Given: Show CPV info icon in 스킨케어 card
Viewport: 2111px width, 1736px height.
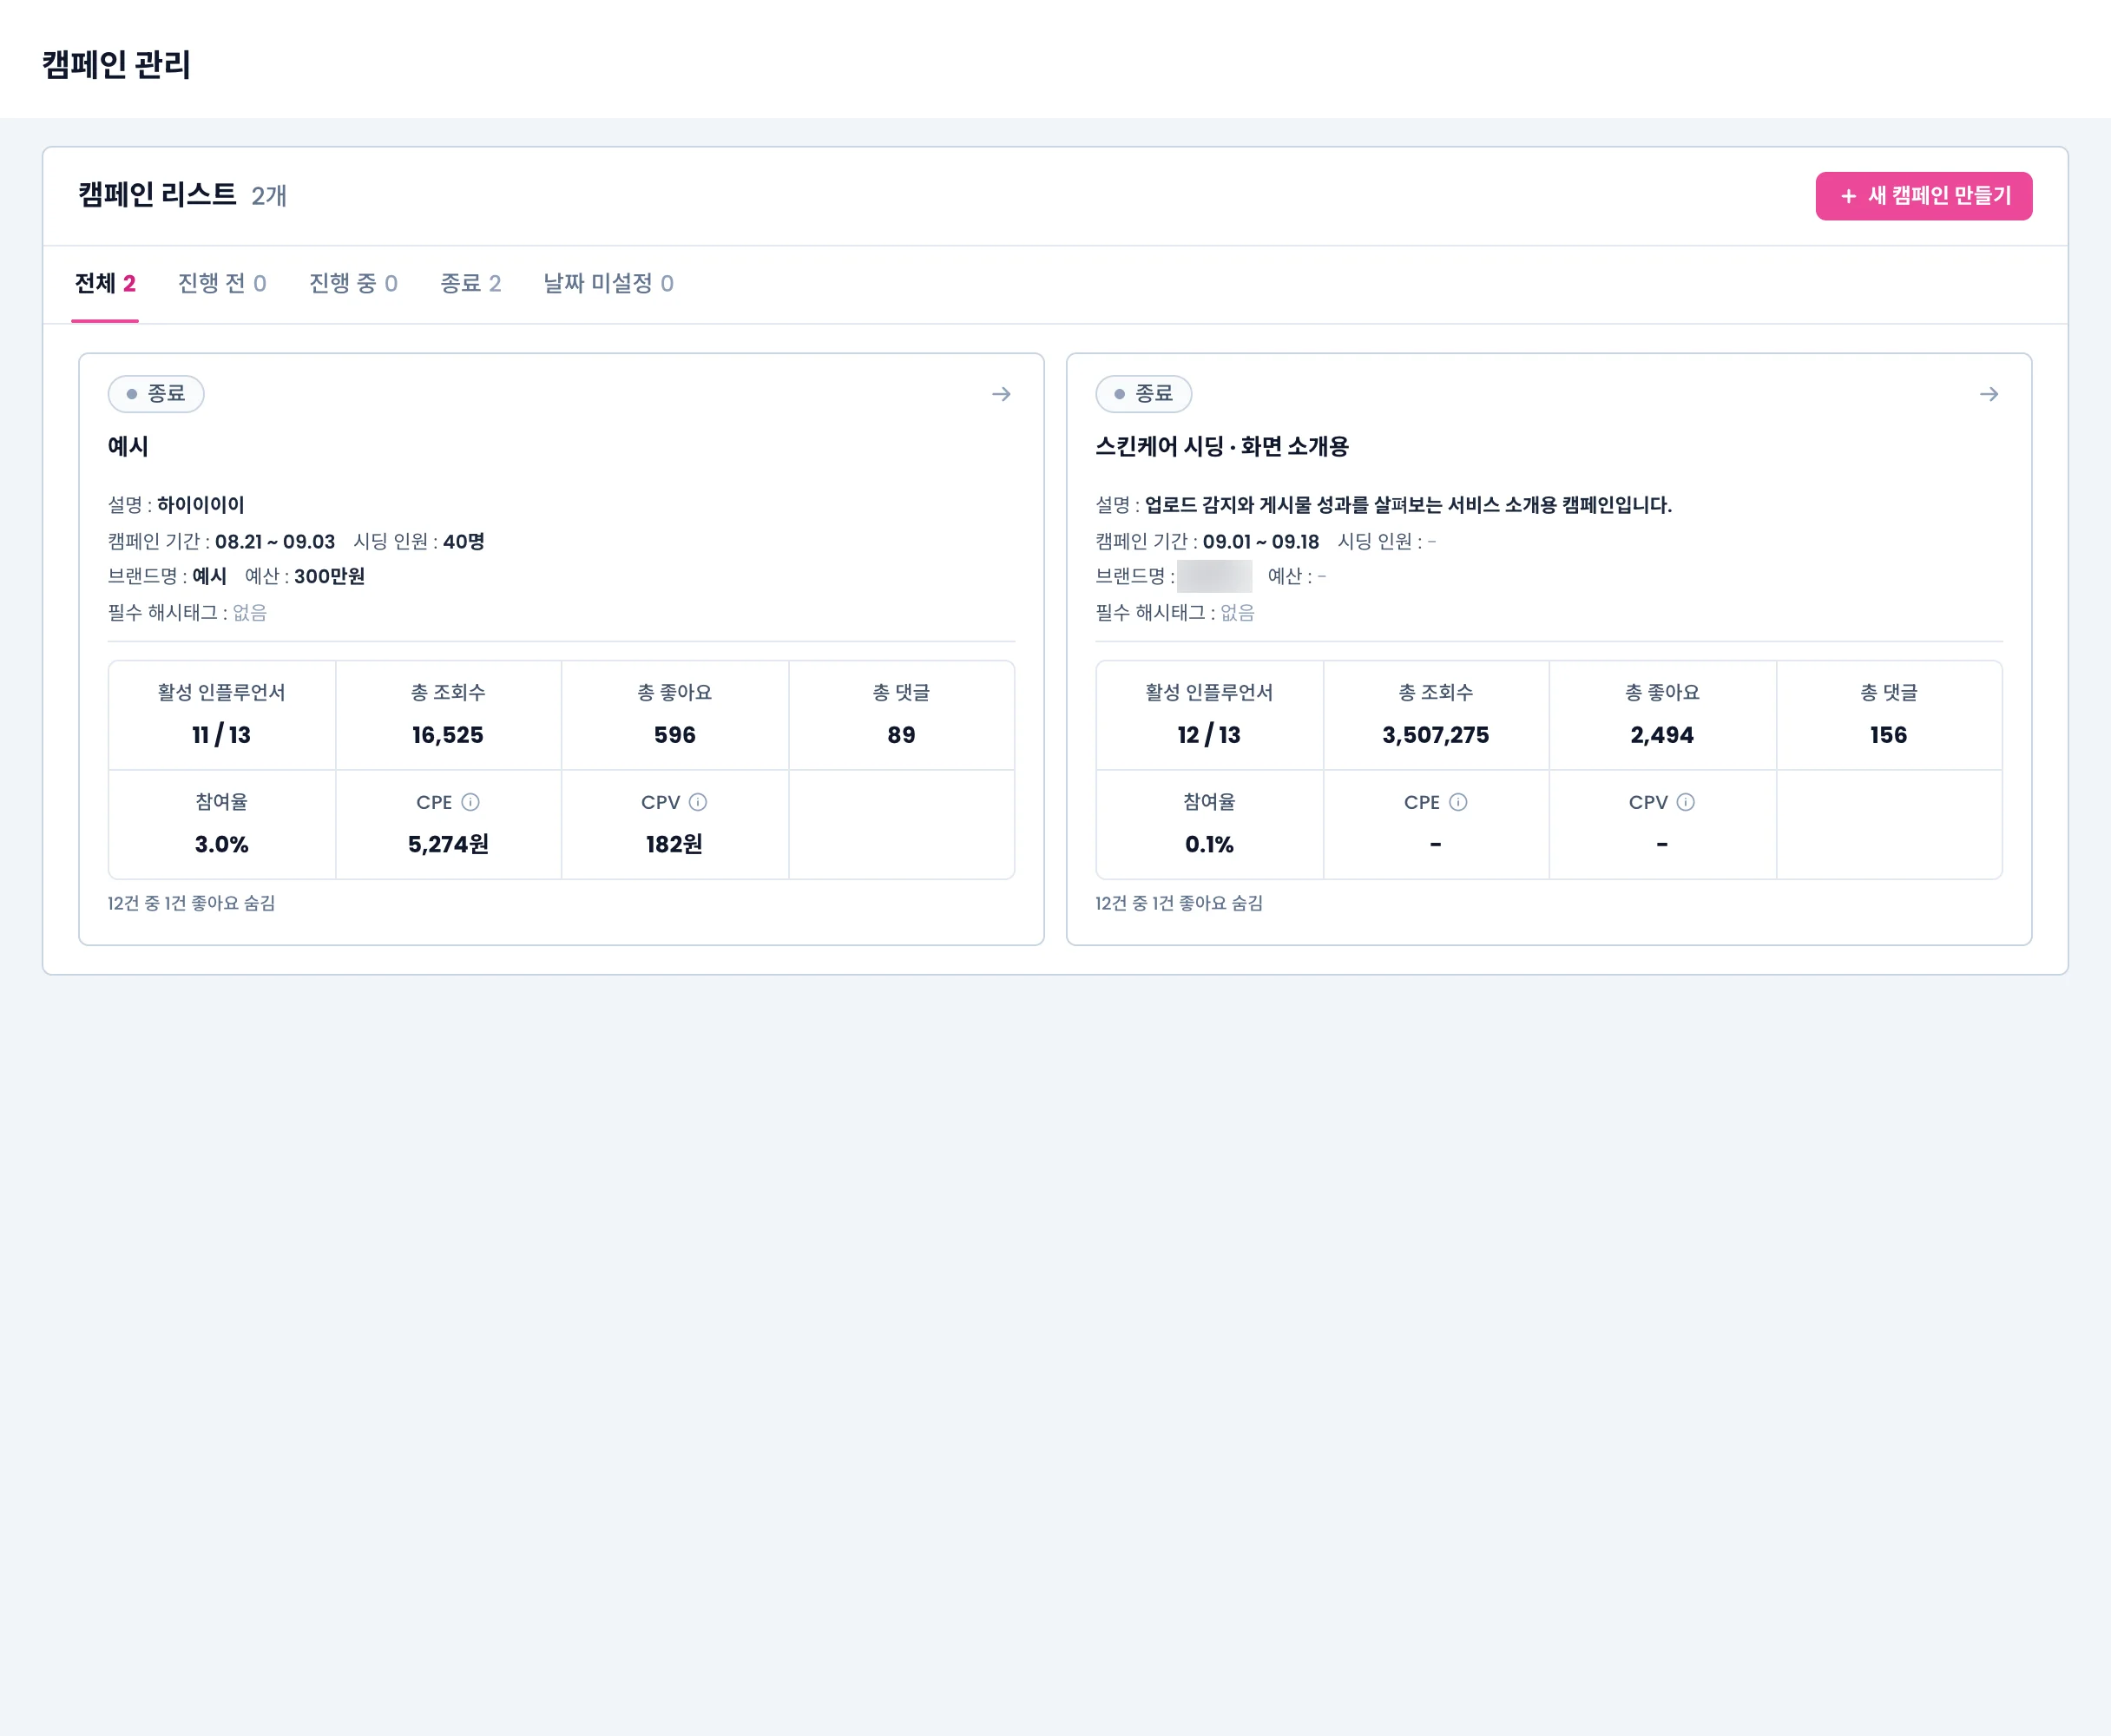Looking at the screenshot, I should [1685, 802].
